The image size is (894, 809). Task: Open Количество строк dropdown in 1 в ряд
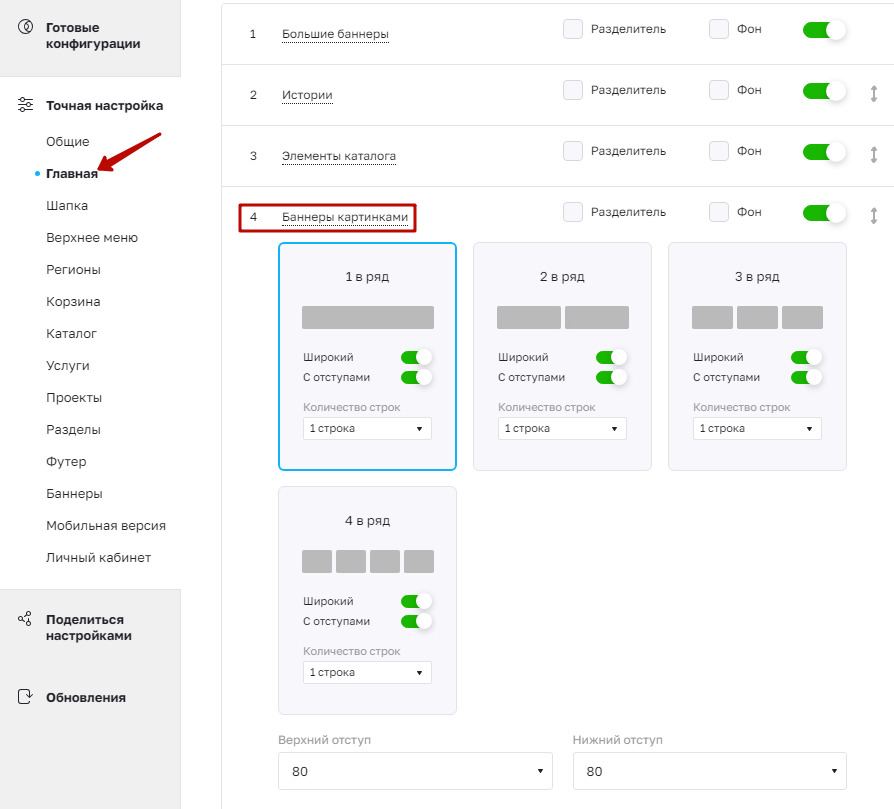tap(367, 429)
